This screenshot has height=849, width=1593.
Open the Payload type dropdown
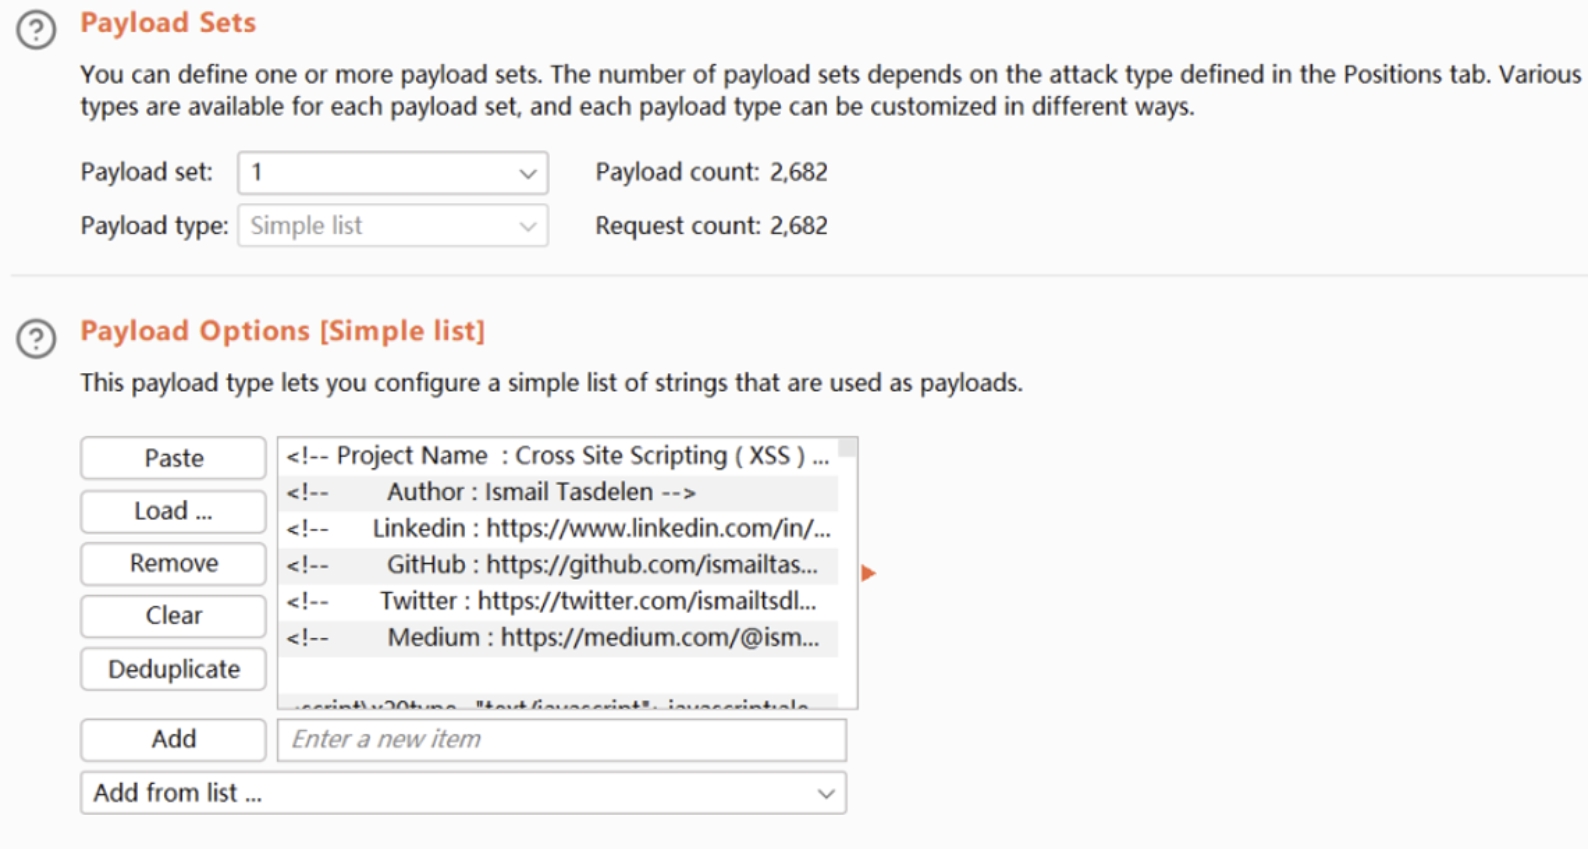click(392, 226)
